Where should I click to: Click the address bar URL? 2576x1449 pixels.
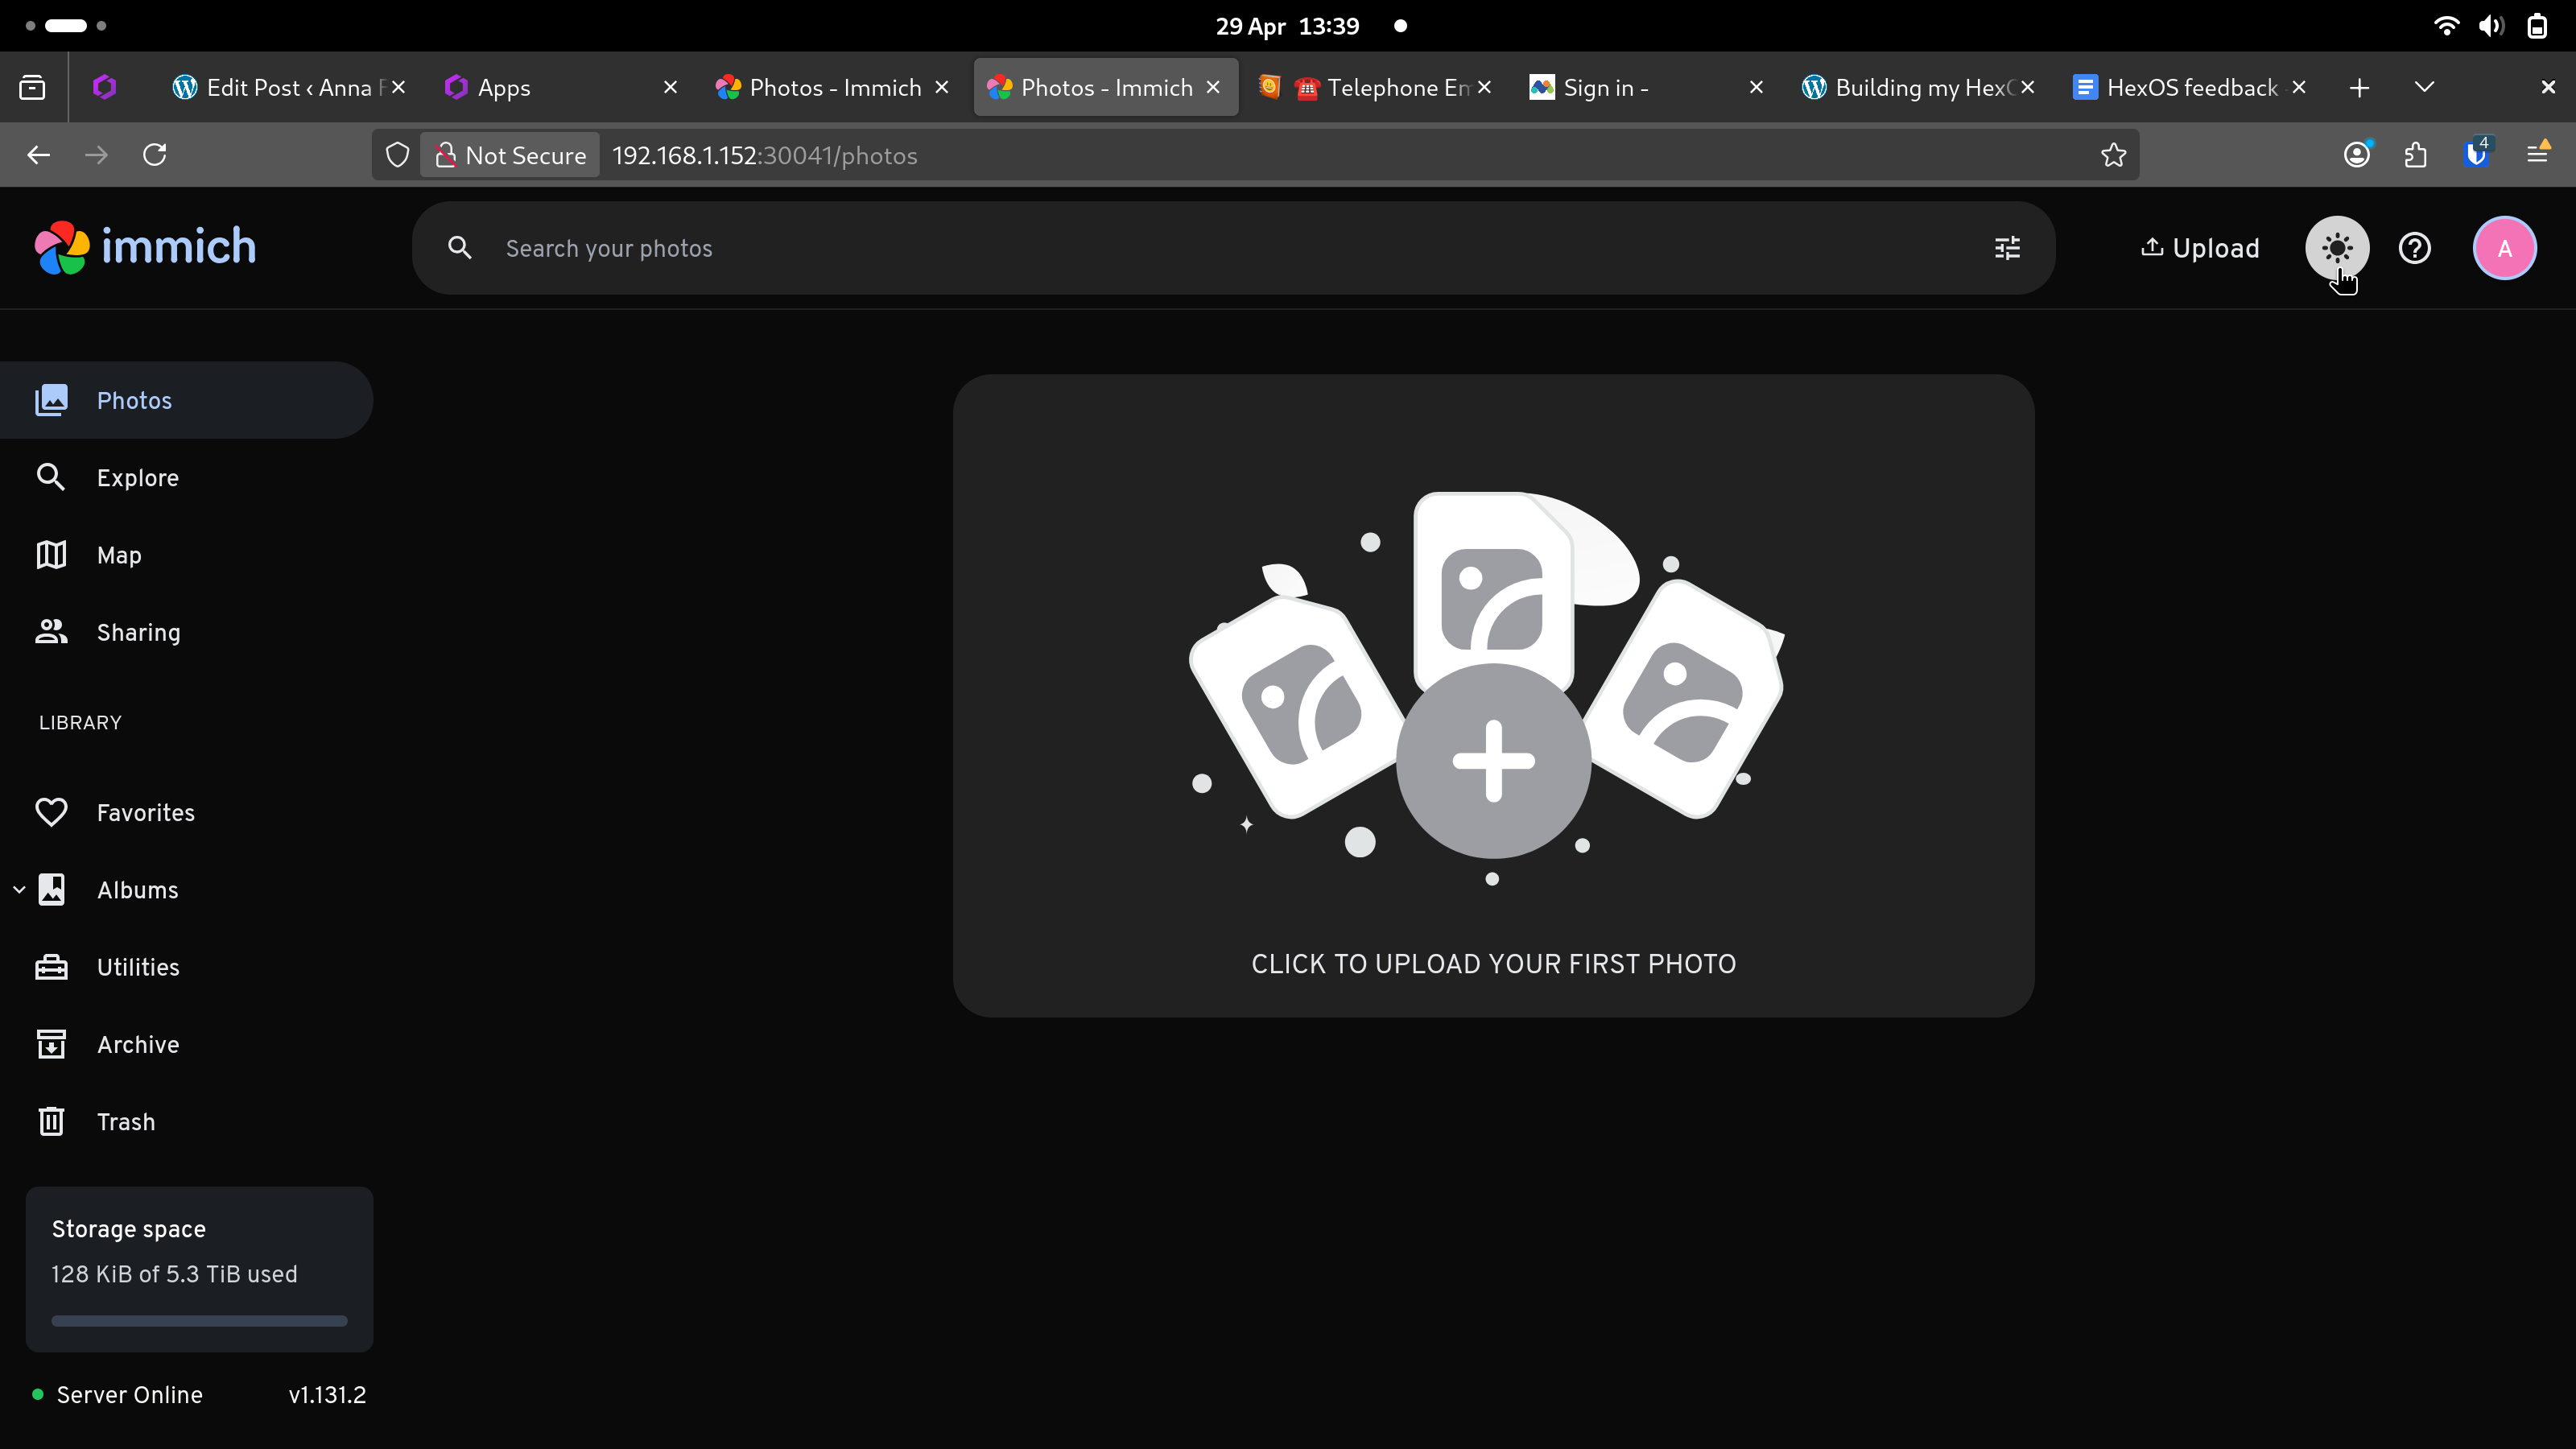(x=764, y=156)
